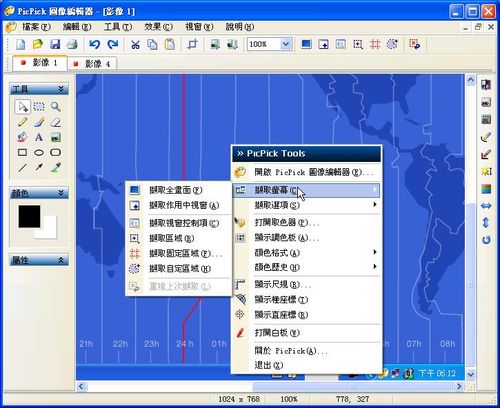This screenshot has height=408, width=500.
Task: Select the text tool A
Action: point(39,137)
